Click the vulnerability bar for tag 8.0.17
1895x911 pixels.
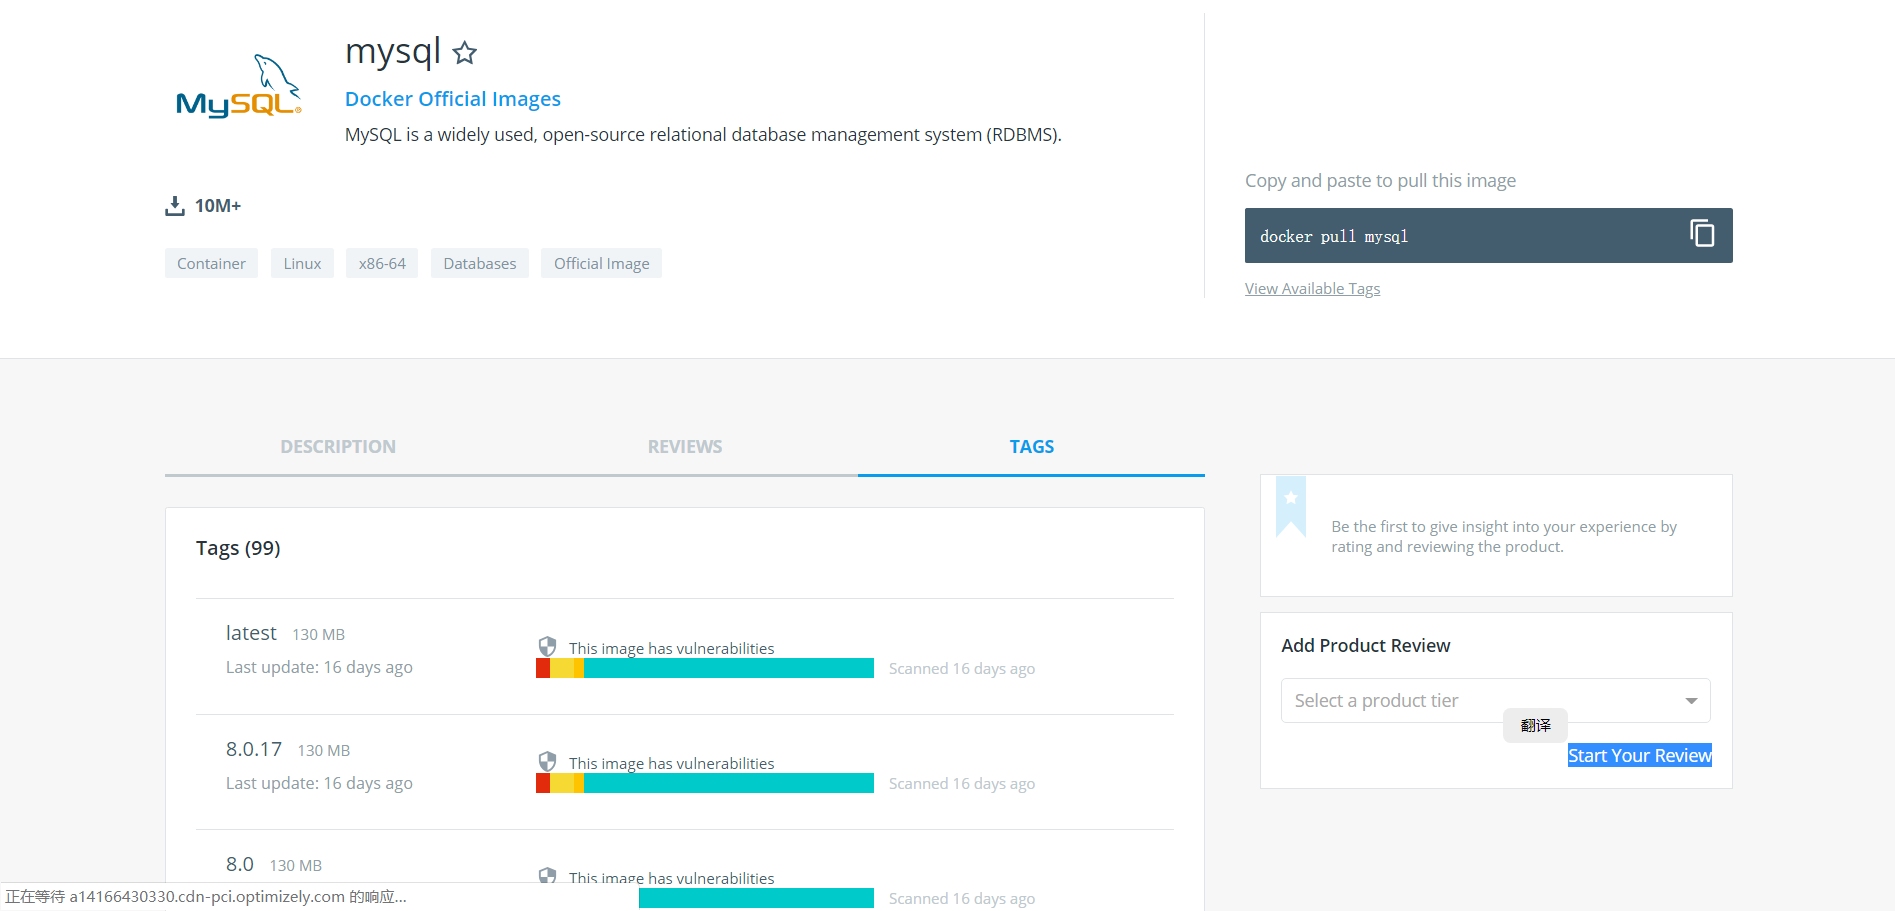705,783
